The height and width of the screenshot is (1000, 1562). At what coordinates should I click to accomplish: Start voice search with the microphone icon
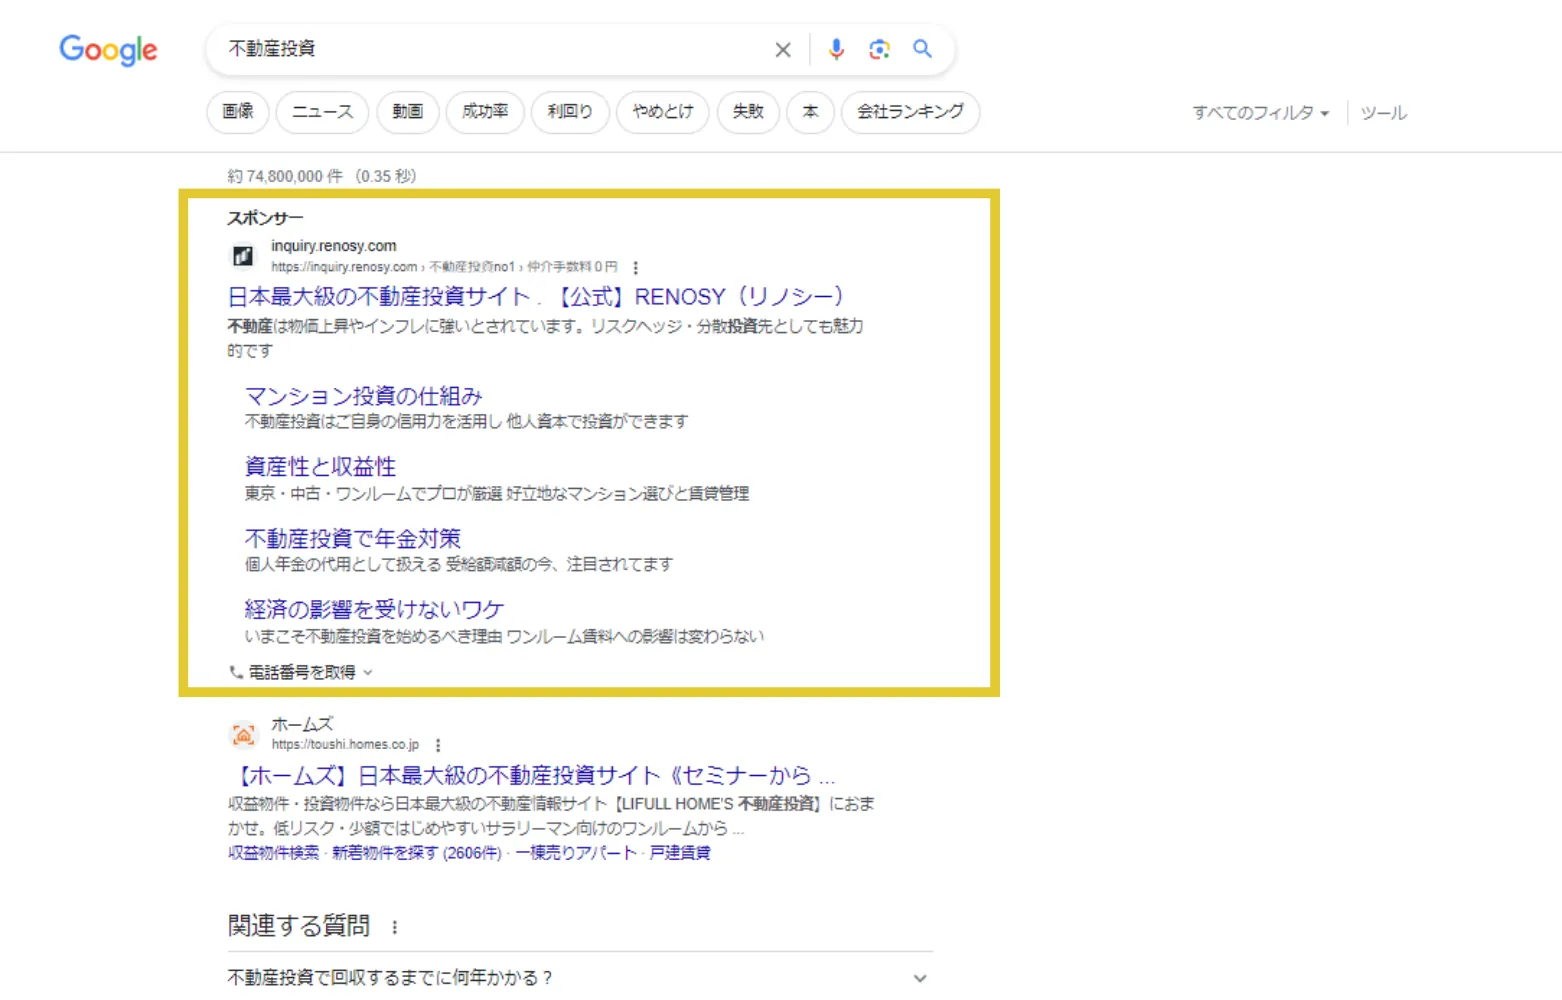[x=836, y=49]
